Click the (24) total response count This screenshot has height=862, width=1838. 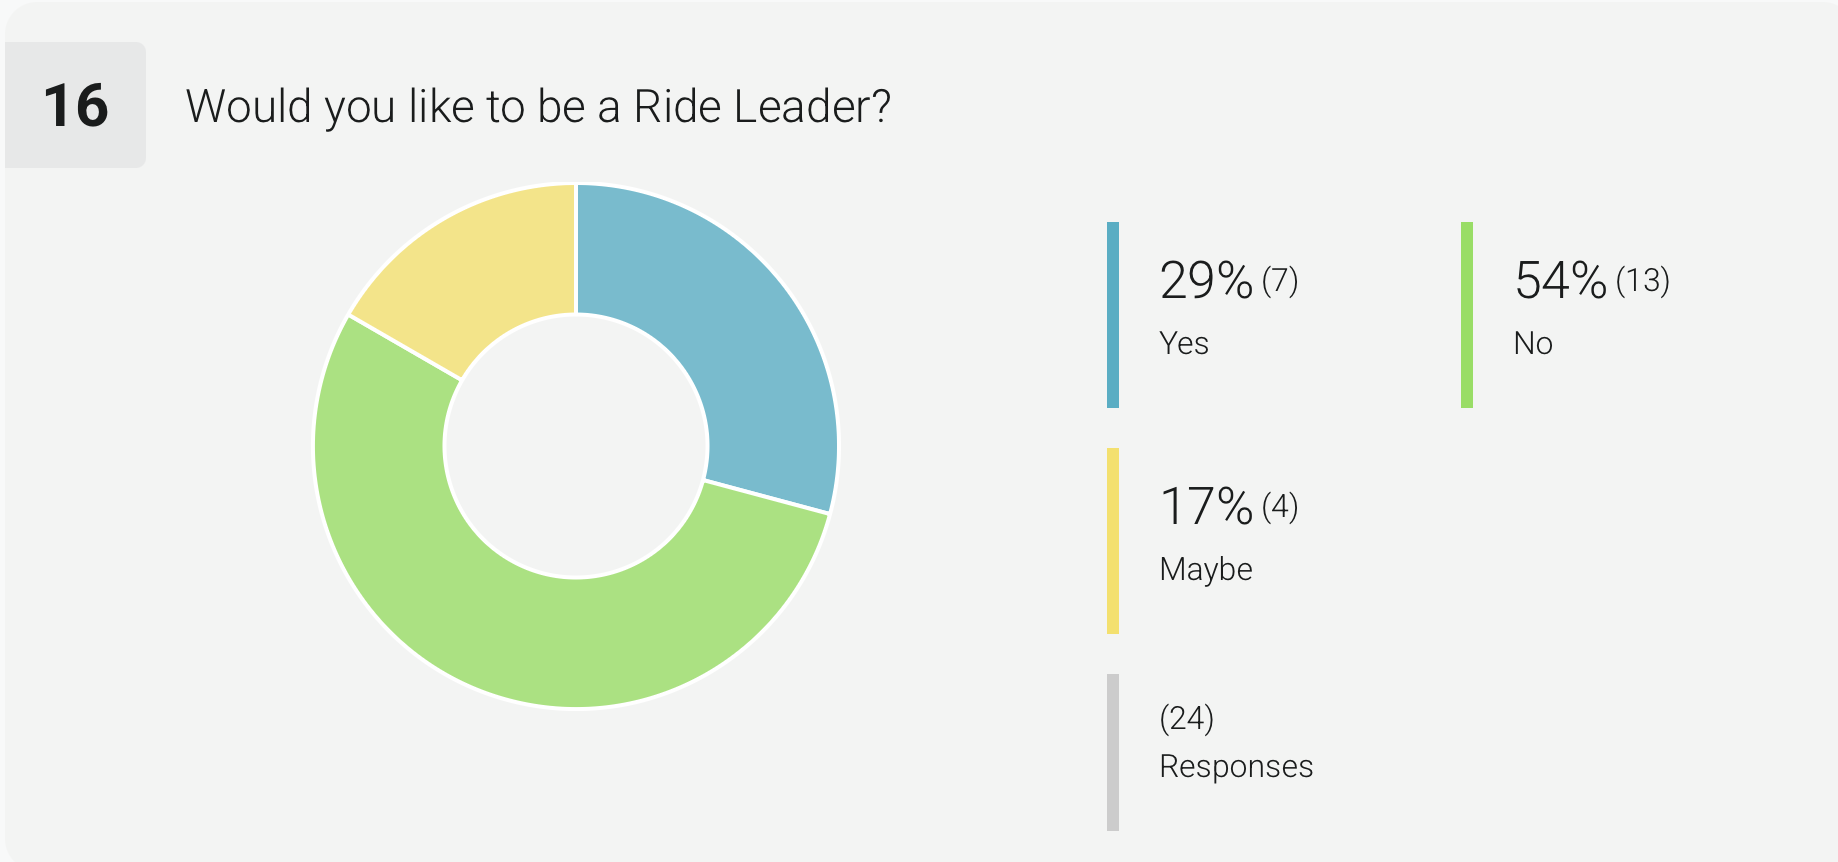(x=1187, y=719)
